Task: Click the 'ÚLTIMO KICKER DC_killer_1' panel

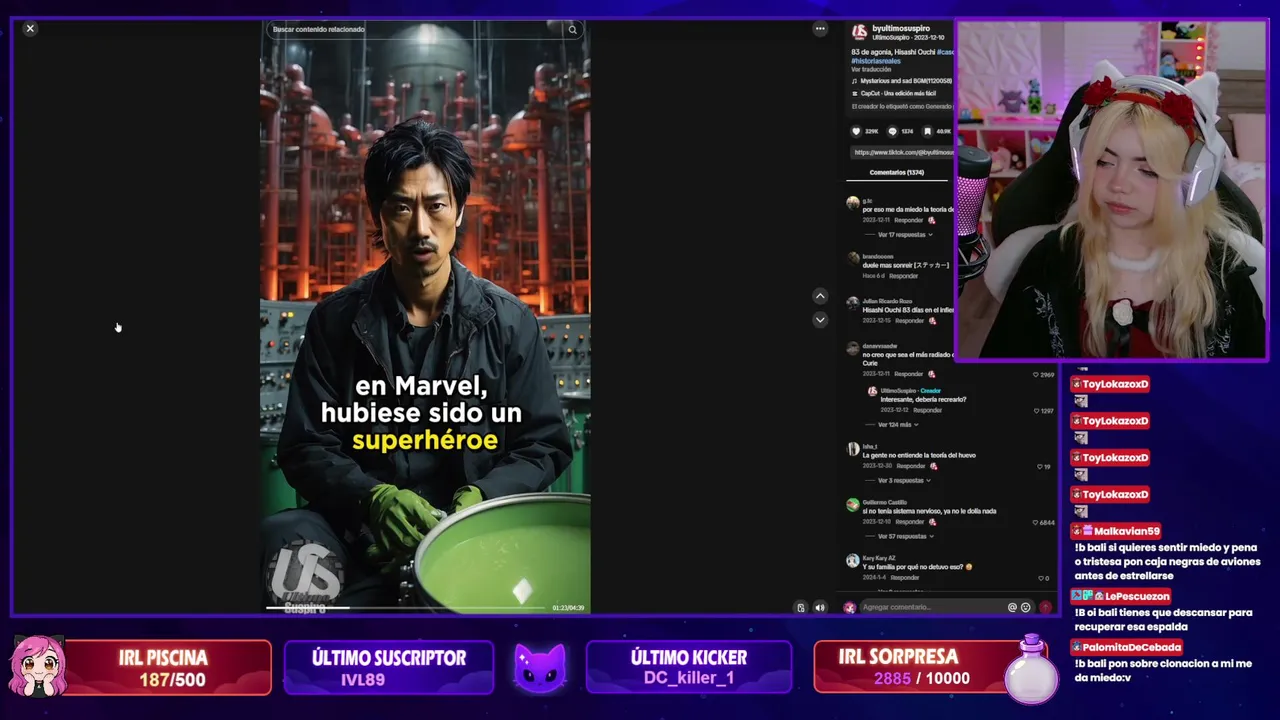Action: tap(689, 667)
